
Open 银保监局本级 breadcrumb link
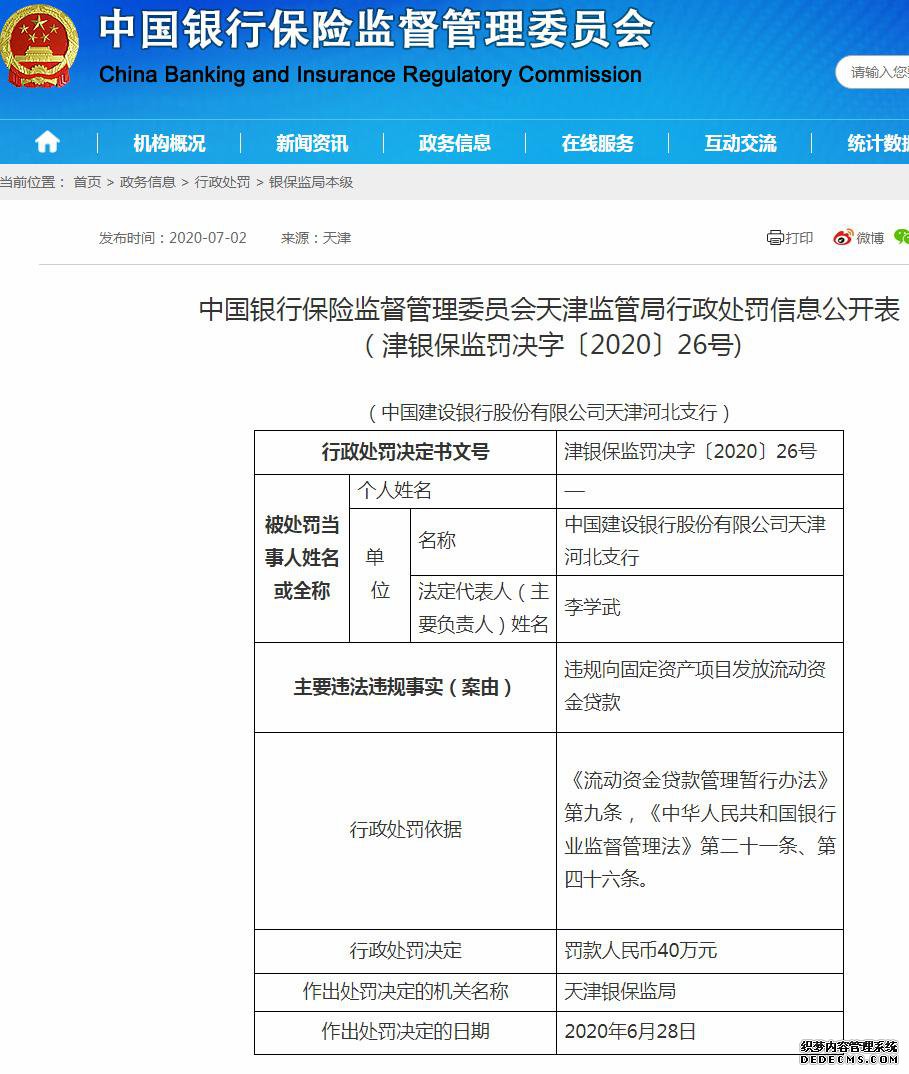click(x=311, y=182)
